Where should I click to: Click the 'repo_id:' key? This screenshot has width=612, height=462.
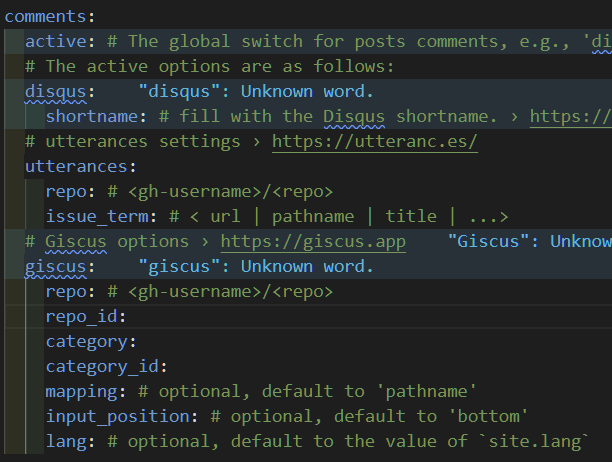coord(86,317)
